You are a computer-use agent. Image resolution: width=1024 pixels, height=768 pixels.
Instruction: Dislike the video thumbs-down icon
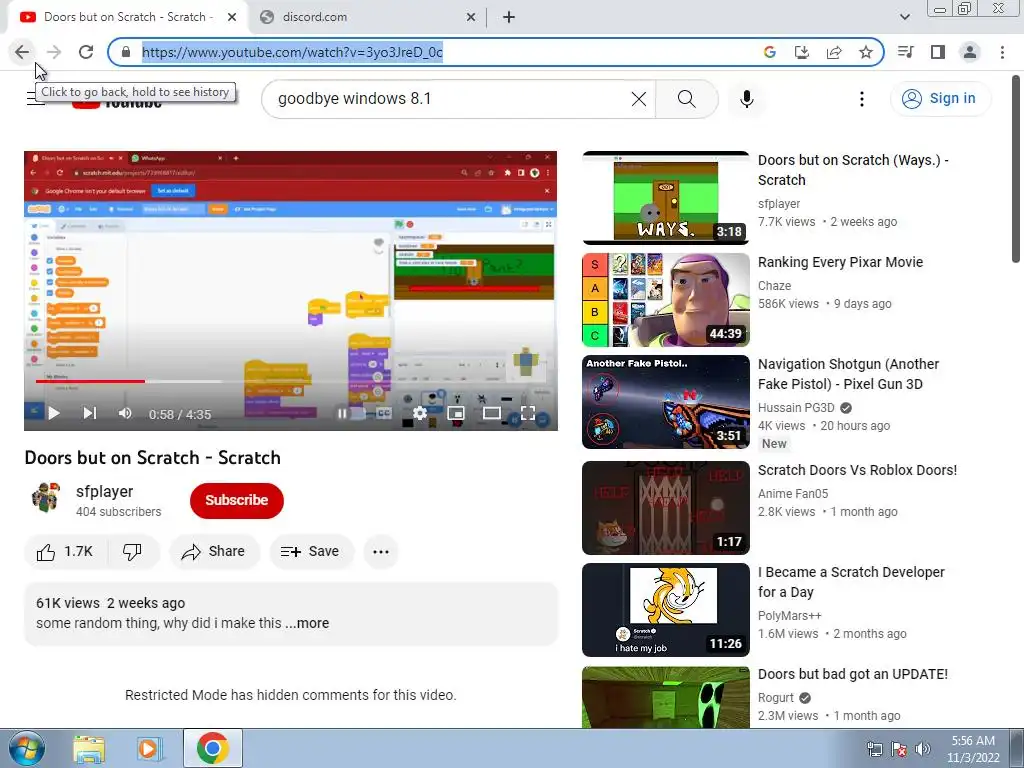(x=133, y=552)
